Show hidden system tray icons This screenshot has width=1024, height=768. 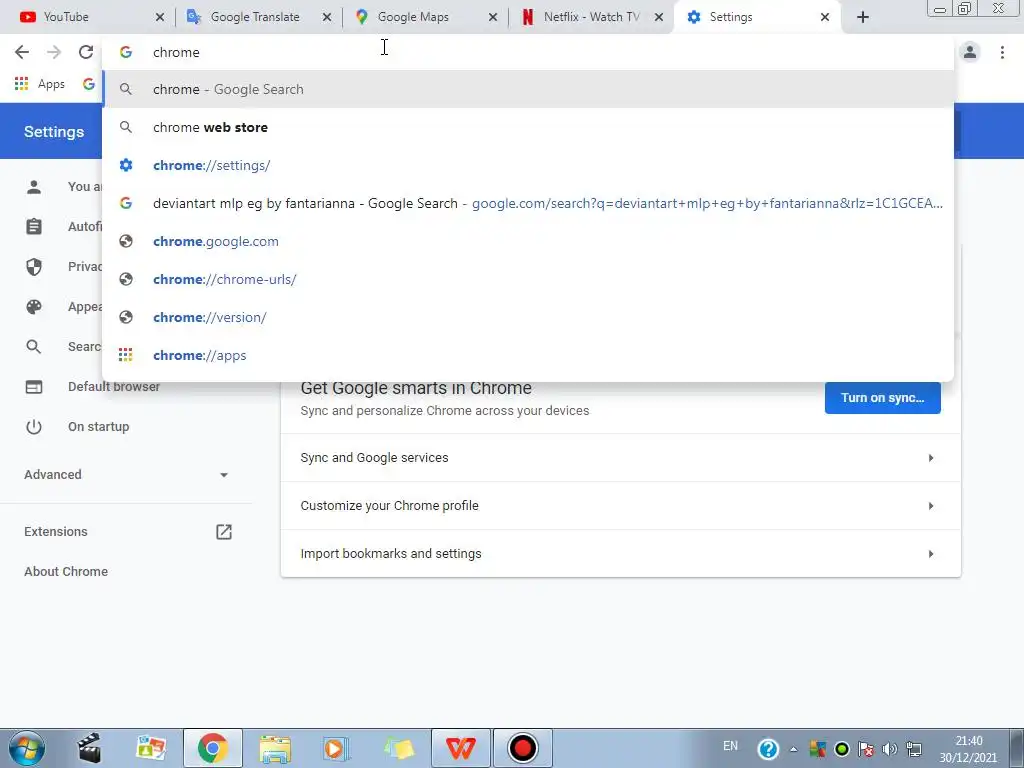793,750
